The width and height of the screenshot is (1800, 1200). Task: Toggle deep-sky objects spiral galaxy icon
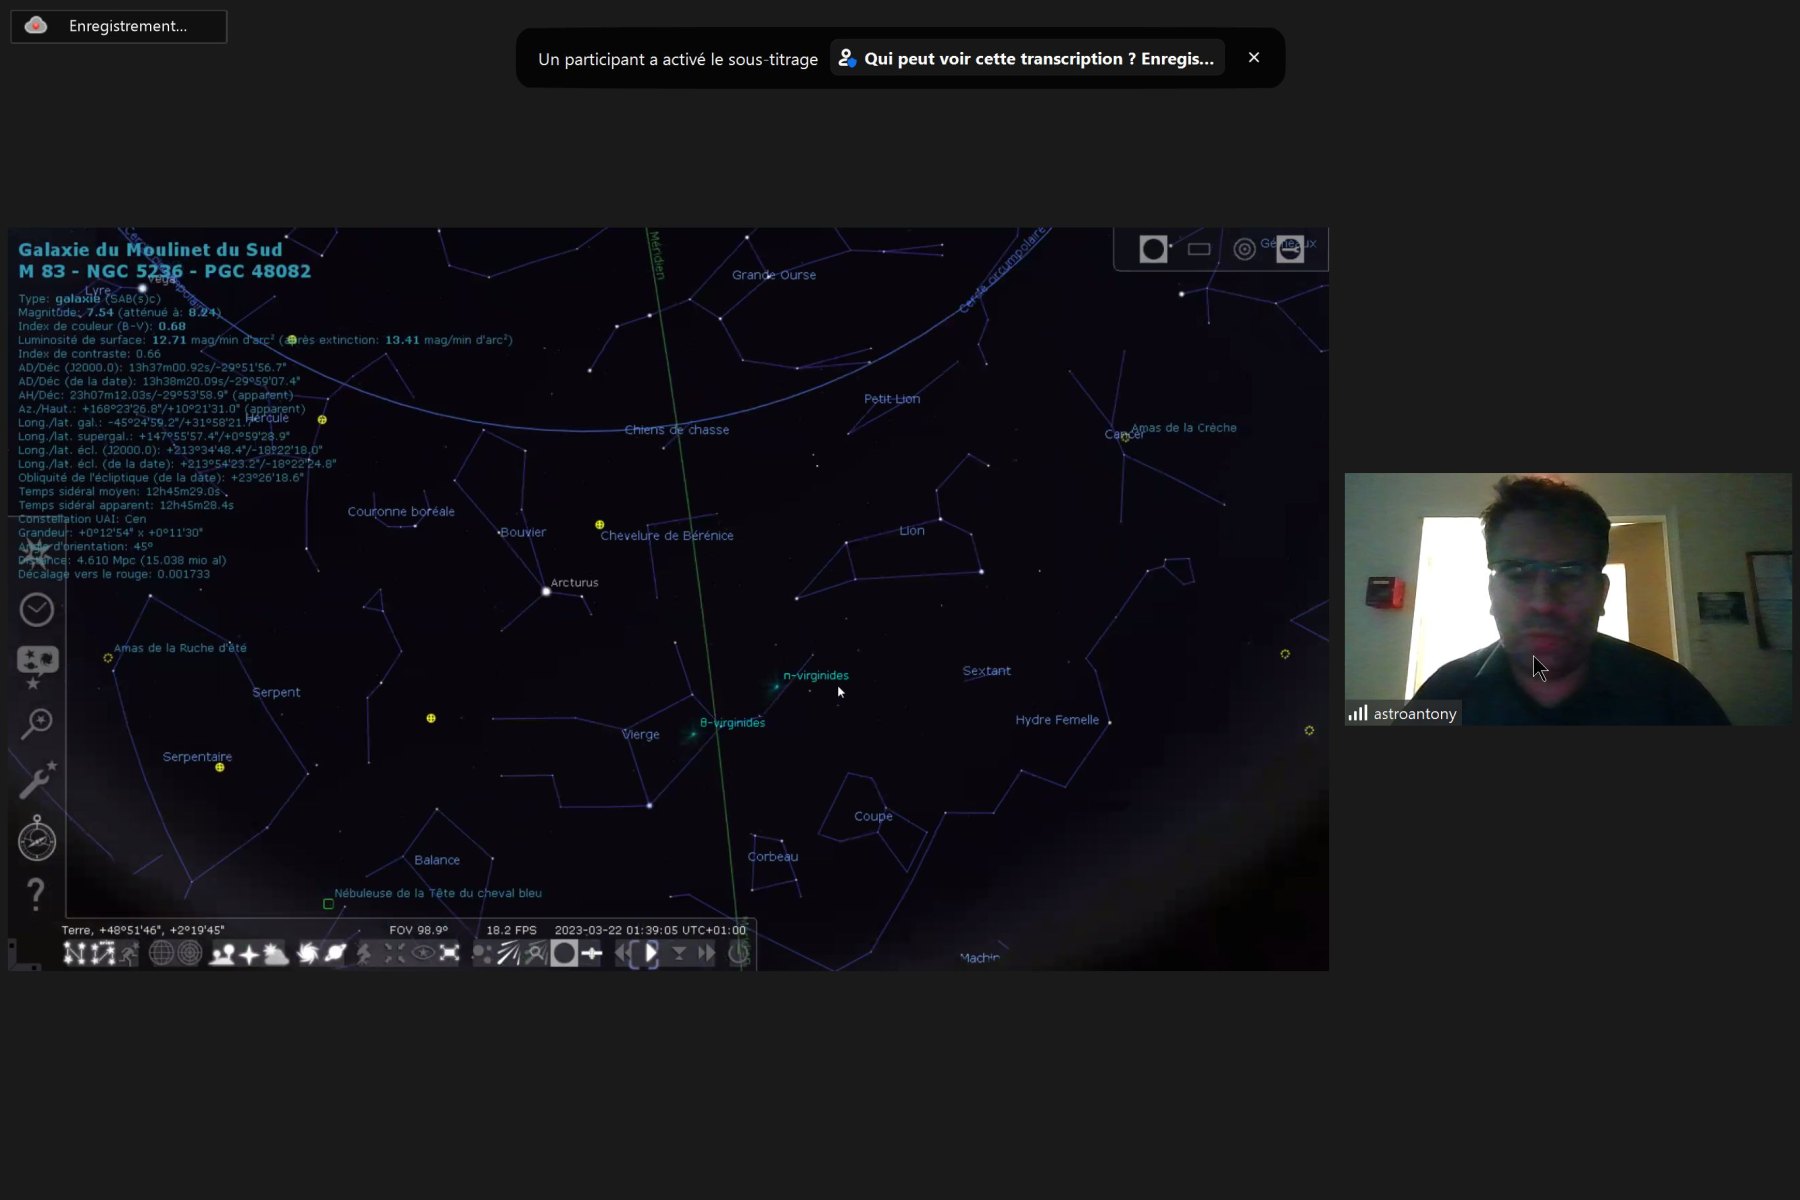tap(308, 954)
